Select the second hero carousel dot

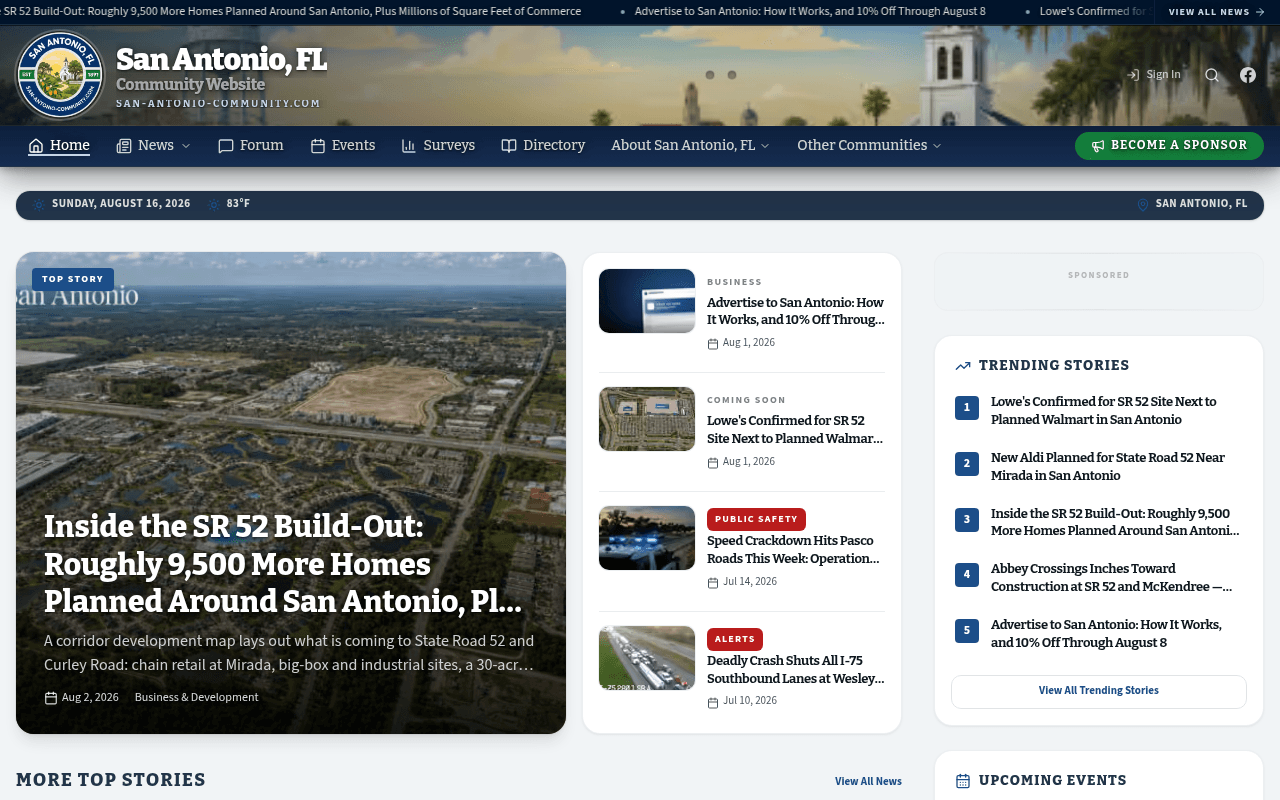tap(732, 75)
